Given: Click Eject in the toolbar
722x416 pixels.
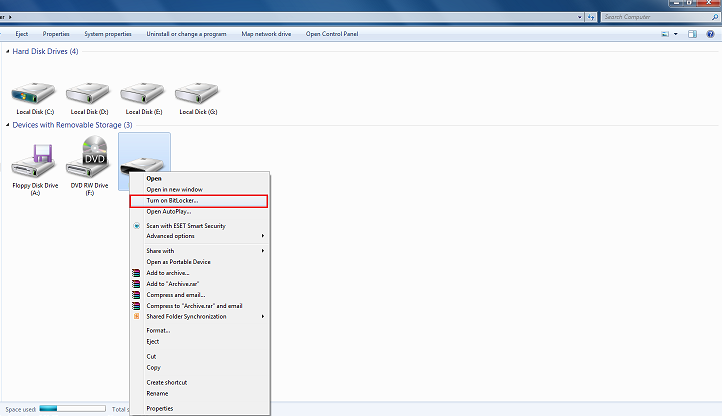Looking at the screenshot, I should [x=22, y=34].
